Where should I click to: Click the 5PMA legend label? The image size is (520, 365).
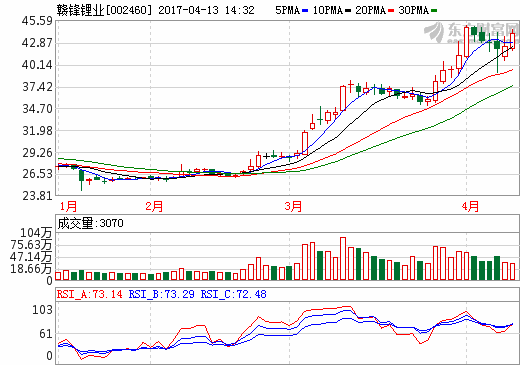click(x=288, y=10)
